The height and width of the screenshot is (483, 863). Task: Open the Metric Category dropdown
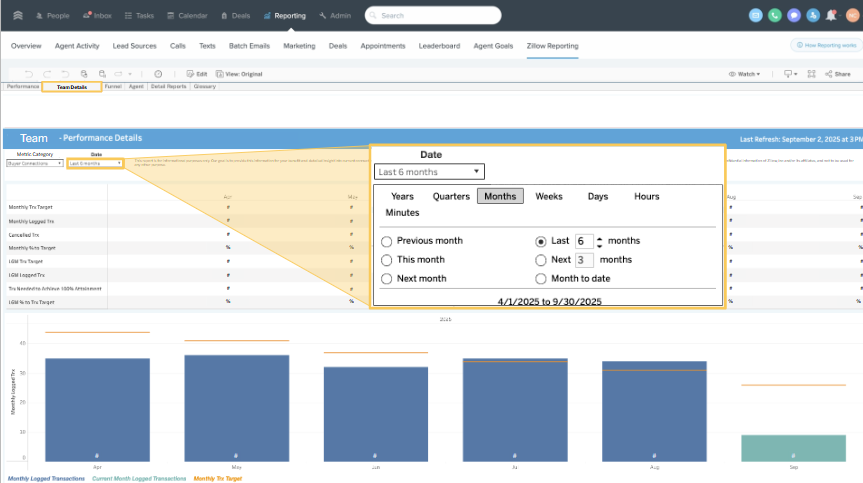coord(34,163)
